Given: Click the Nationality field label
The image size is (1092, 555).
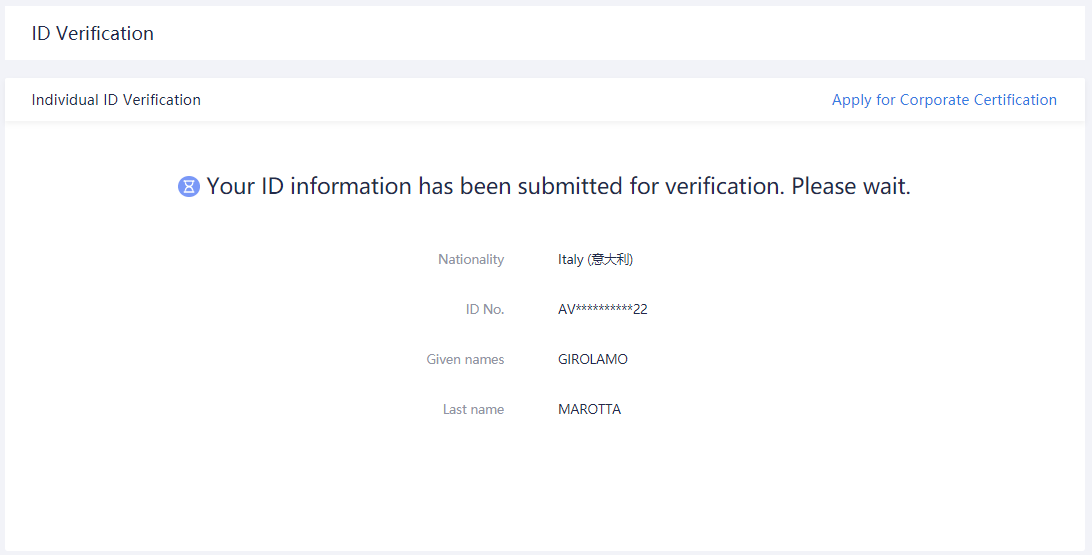Looking at the screenshot, I should pos(471,259).
